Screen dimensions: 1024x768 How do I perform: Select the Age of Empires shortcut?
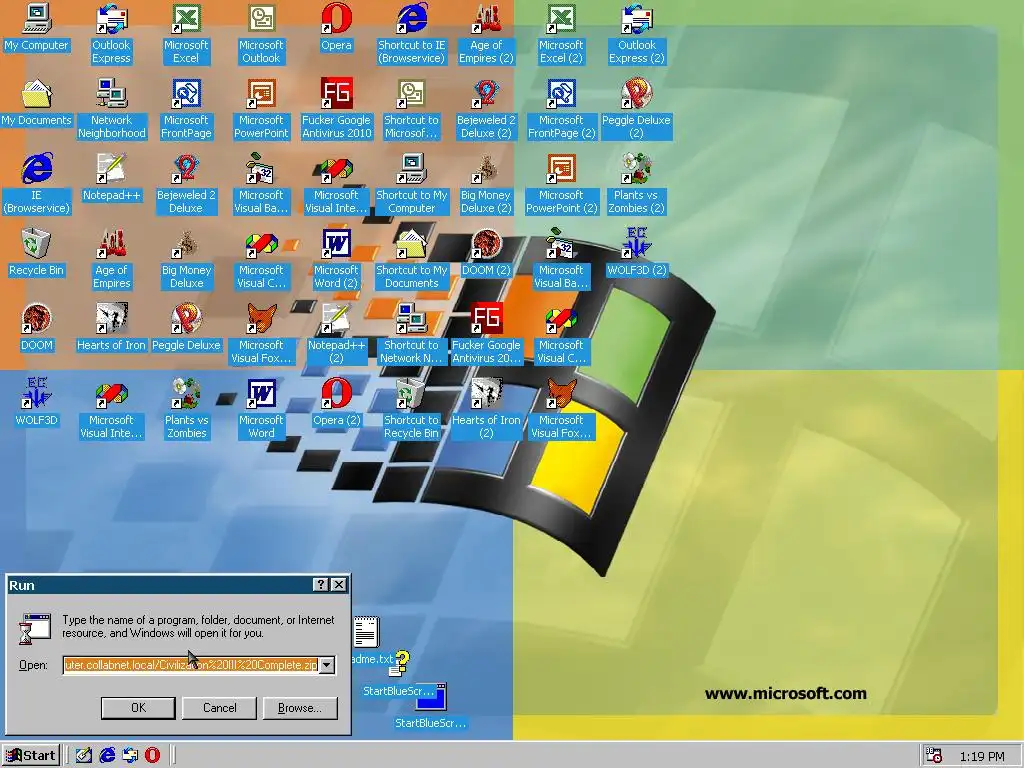point(111,259)
